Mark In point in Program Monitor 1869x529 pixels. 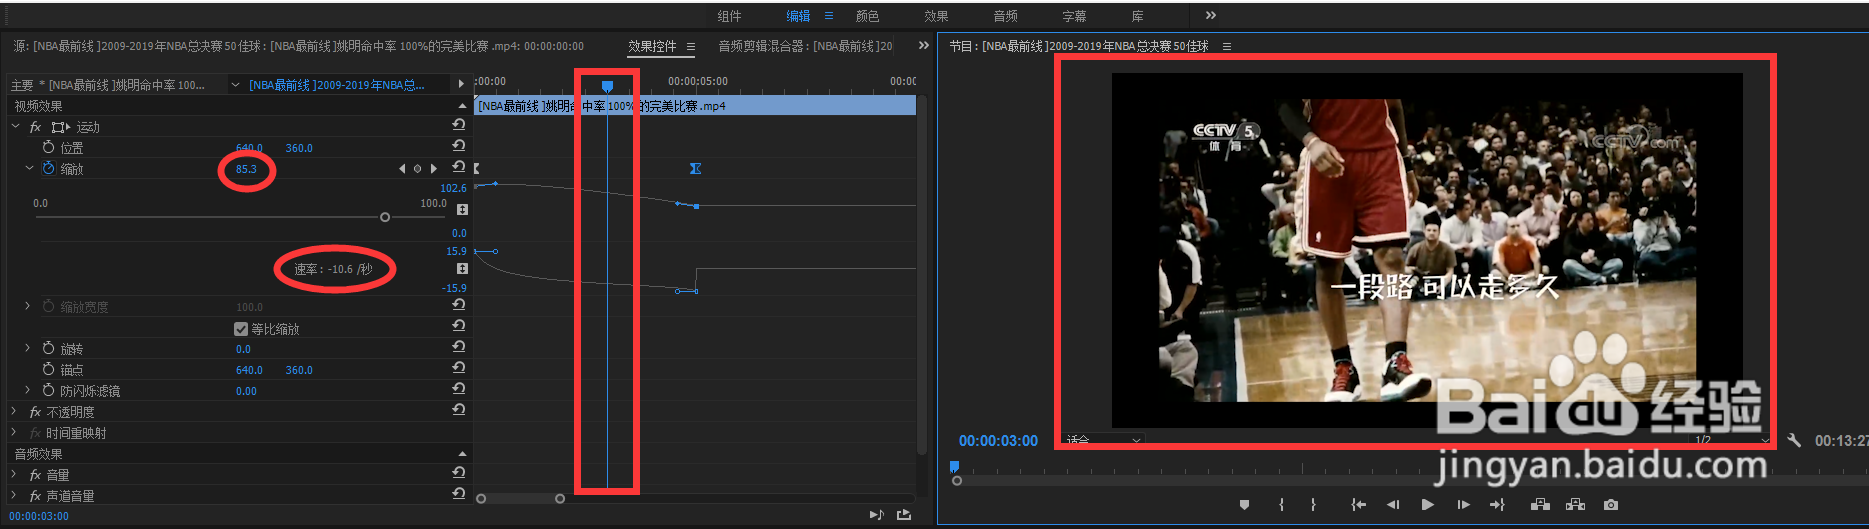tap(1281, 505)
